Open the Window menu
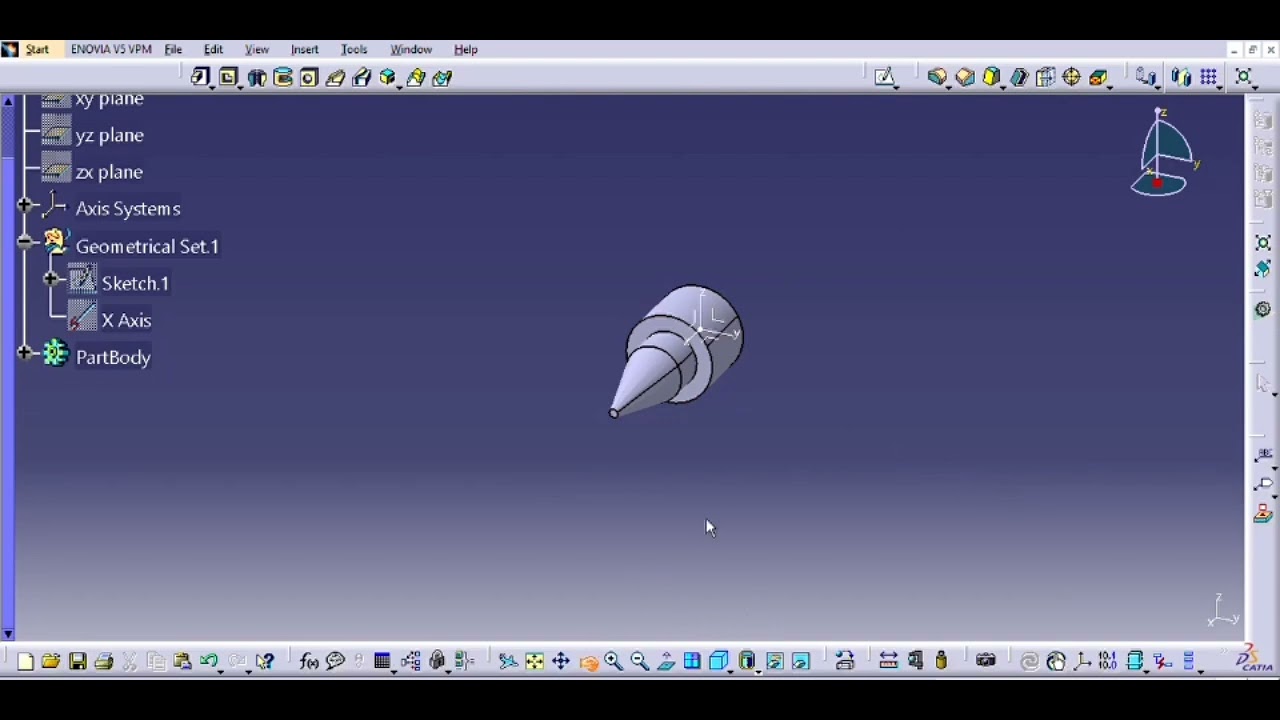 411,49
